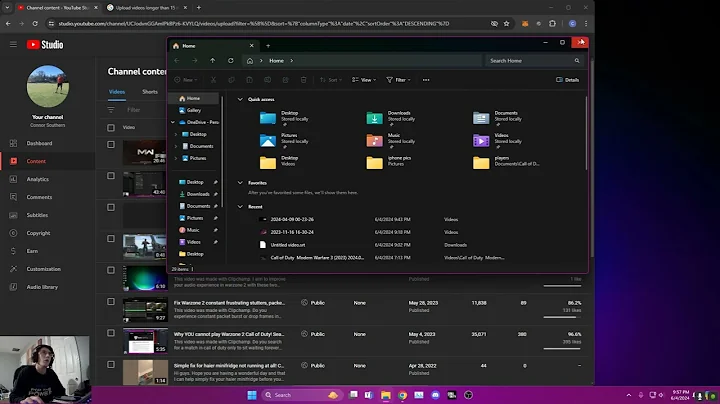This screenshot has width=720, height=404.
Task: Open the Why YOU cannot play Warzone 2 title
Action: [x=229, y=334]
